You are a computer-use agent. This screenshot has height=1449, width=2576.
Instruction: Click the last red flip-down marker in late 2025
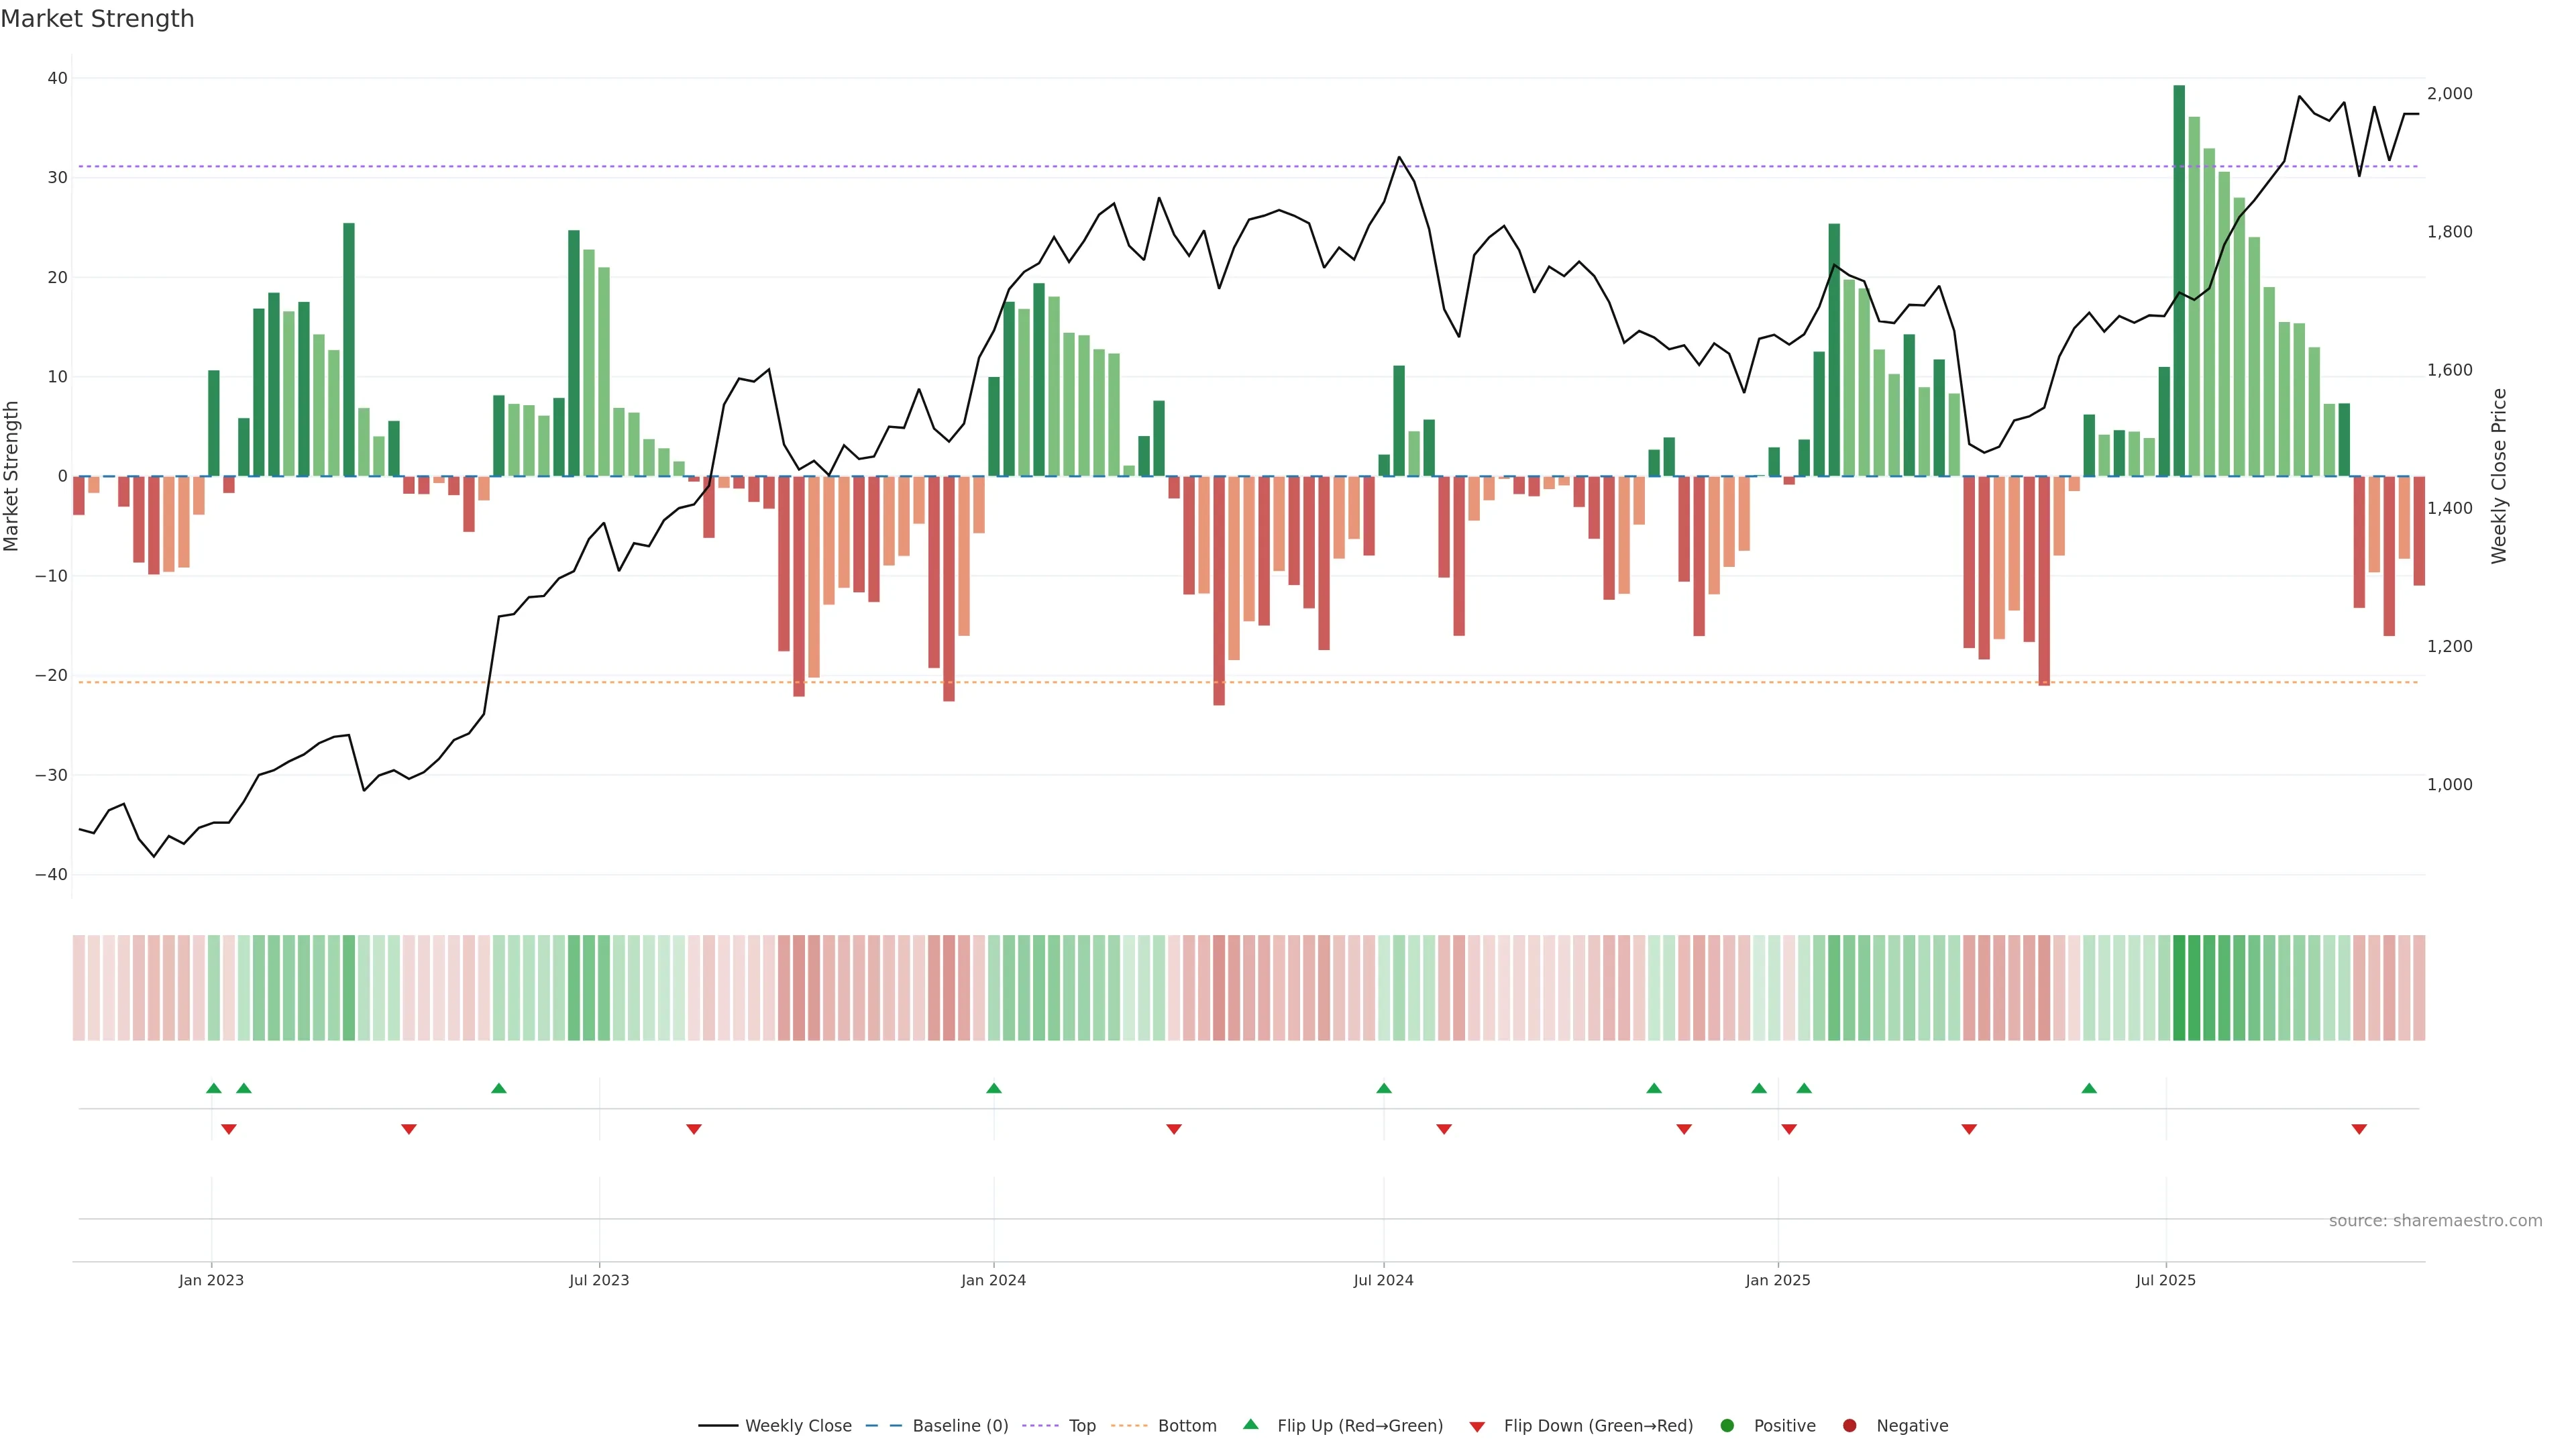click(x=2359, y=1129)
